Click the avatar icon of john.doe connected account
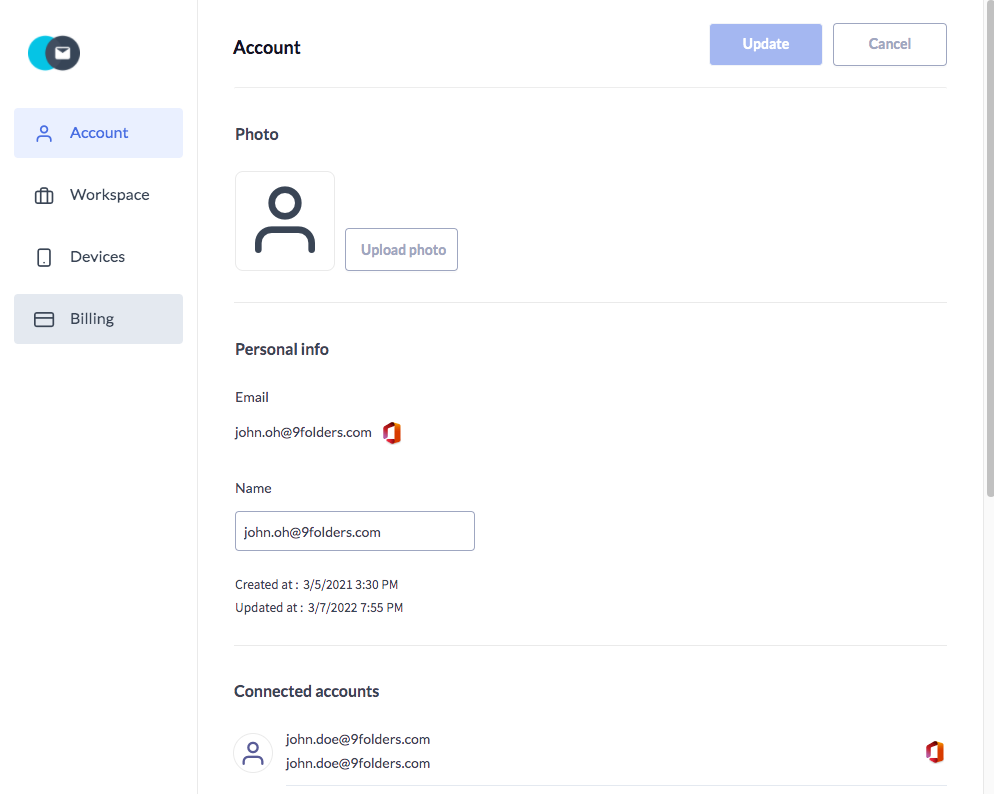Viewport: 994px width, 794px height. (x=253, y=753)
